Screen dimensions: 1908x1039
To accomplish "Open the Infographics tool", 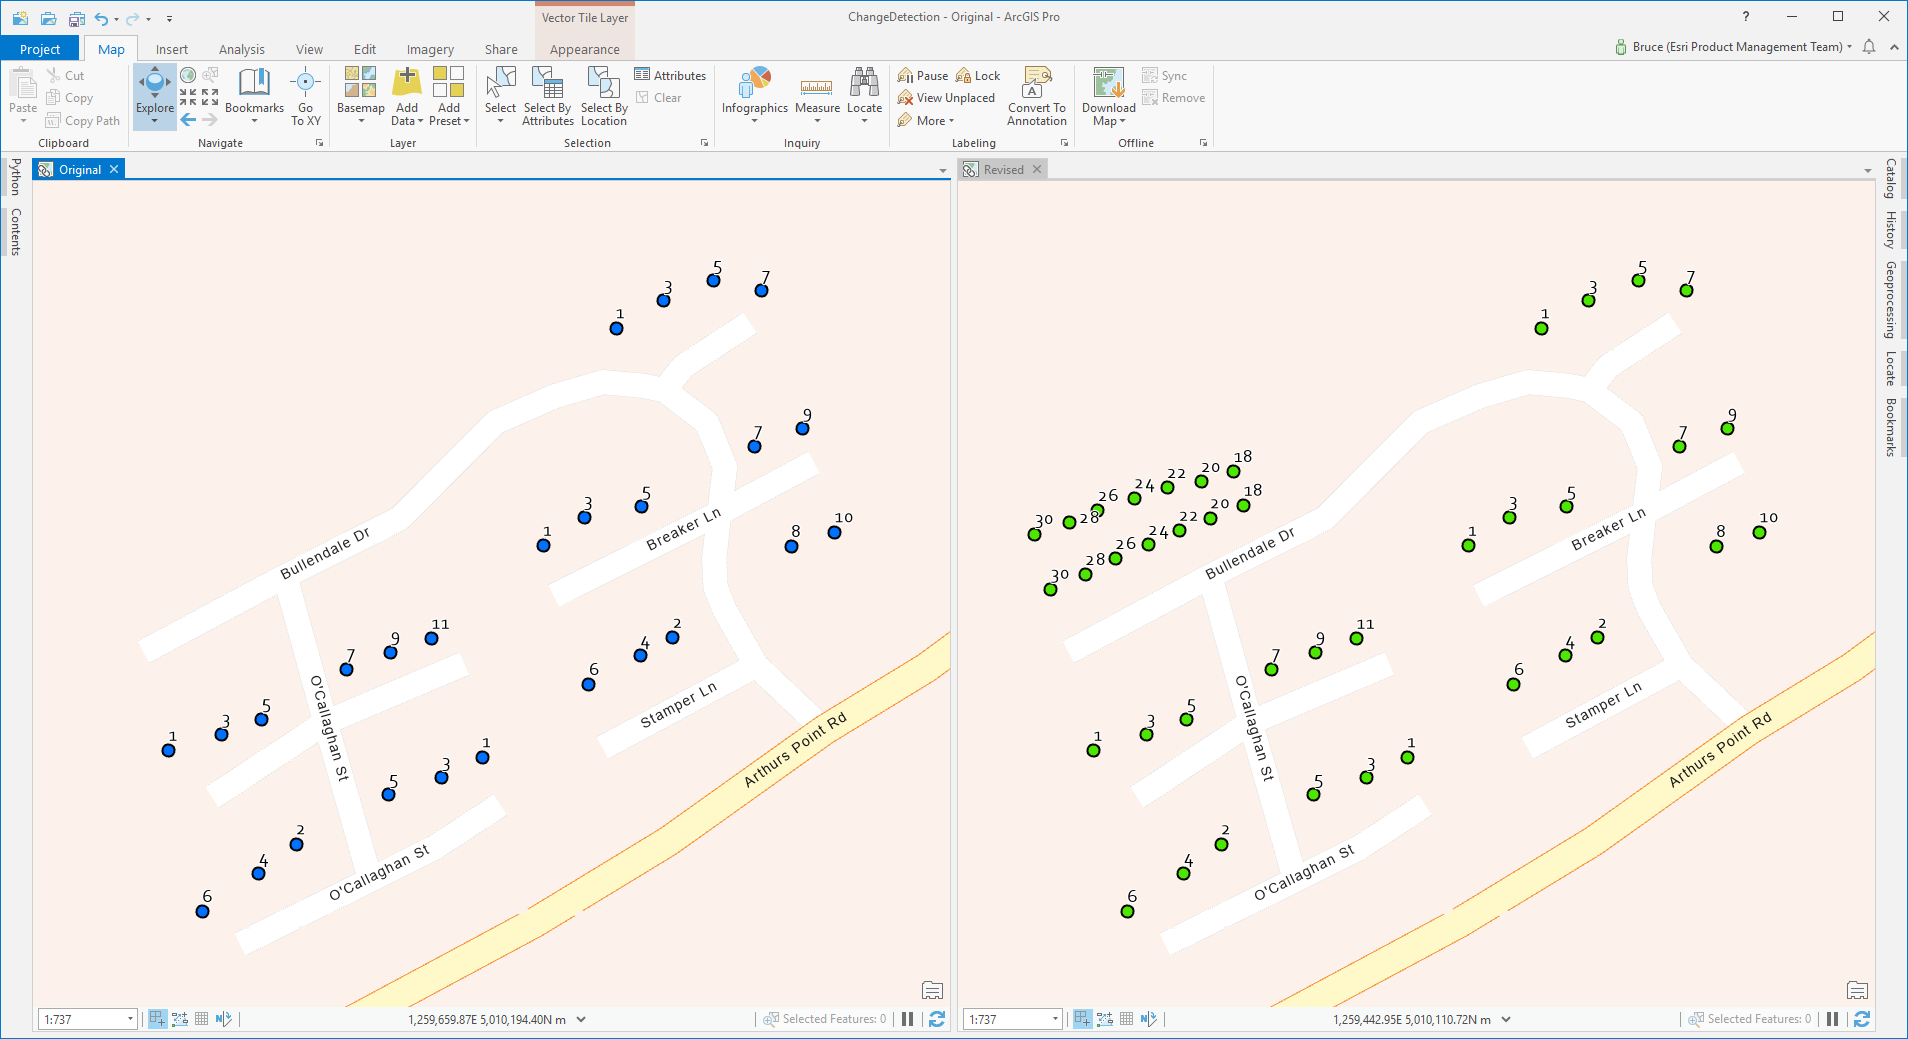I will pyautogui.click(x=755, y=95).
